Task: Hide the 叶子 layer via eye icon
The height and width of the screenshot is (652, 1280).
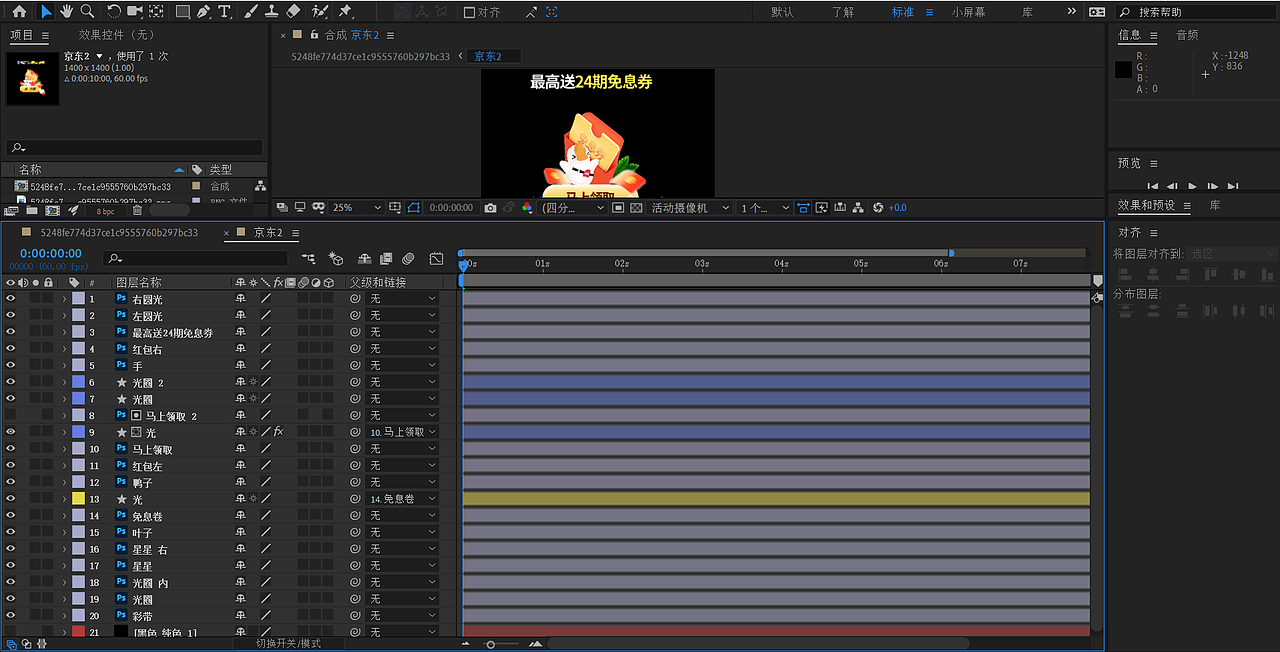Action: (x=10, y=532)
